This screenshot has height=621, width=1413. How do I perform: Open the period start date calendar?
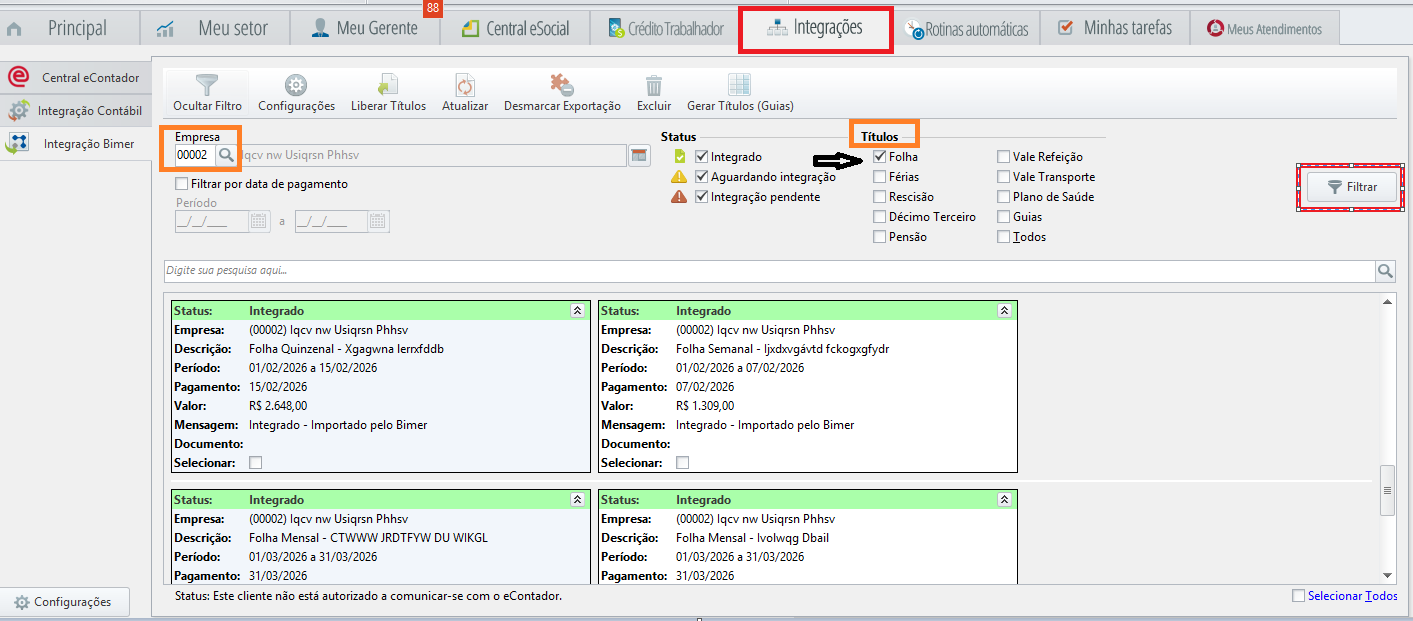pos(259,222)
